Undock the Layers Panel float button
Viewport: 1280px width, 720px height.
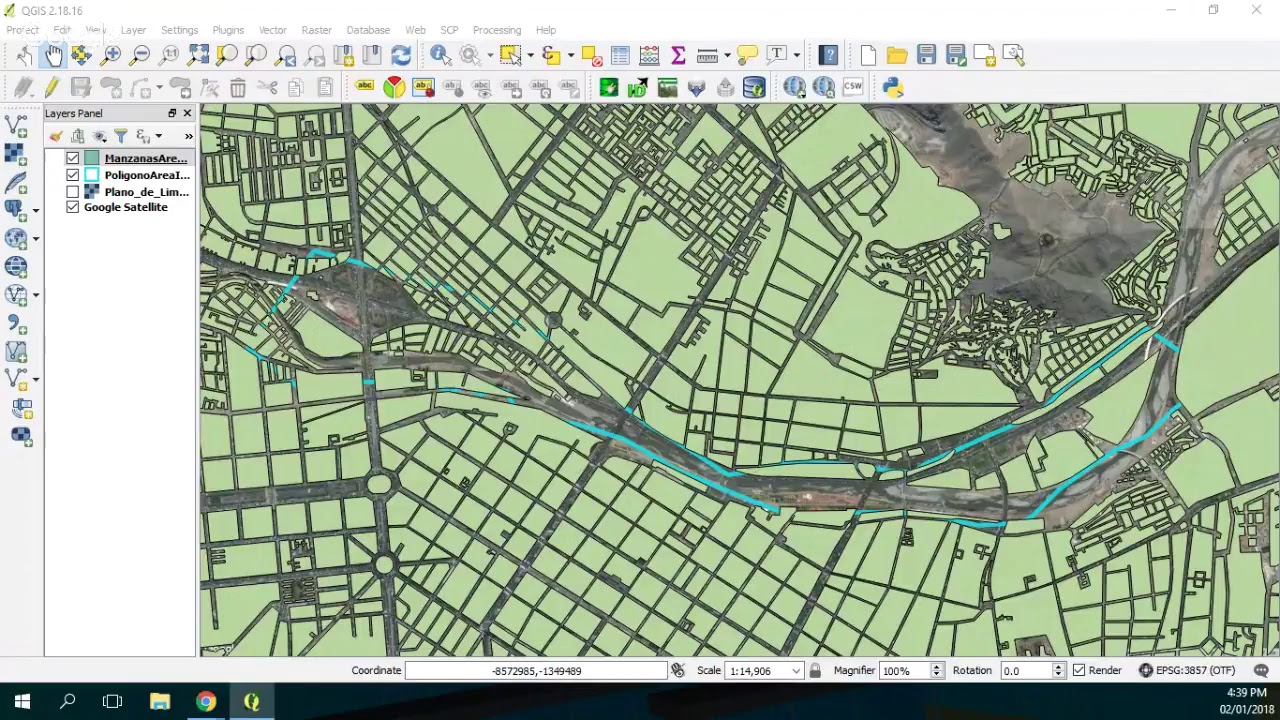172,113
